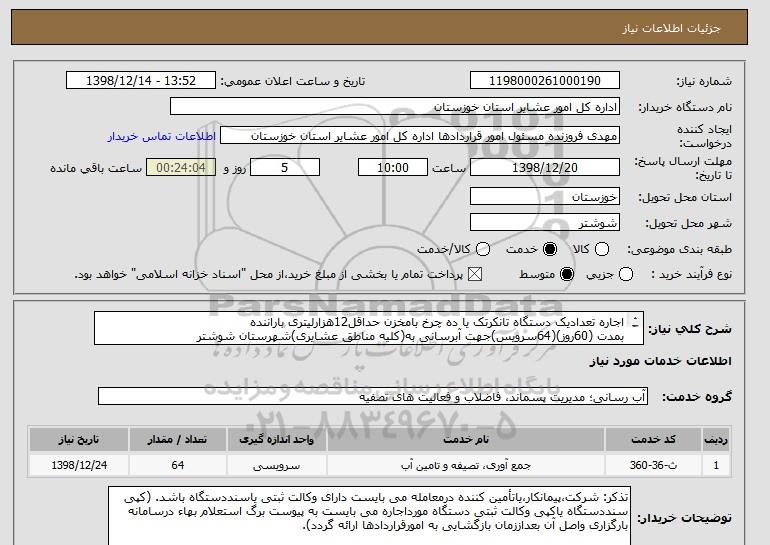
Task: Click the buyer organization name field
Action: [395, 107]
